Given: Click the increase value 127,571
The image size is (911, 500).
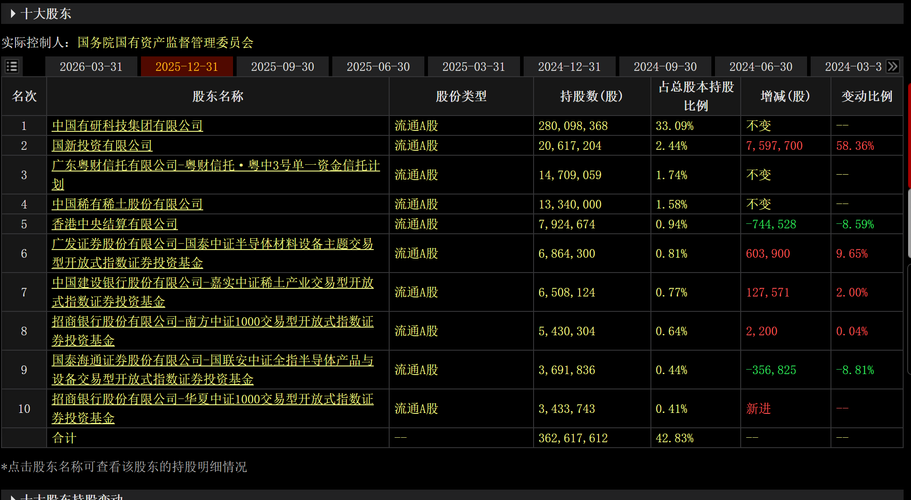Looking at the screenshot, I should click(x=768, y=293).
